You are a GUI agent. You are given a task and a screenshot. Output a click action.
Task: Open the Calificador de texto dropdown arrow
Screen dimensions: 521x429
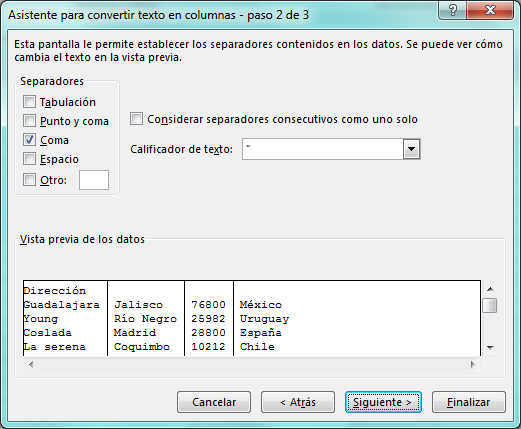[411, 149]
